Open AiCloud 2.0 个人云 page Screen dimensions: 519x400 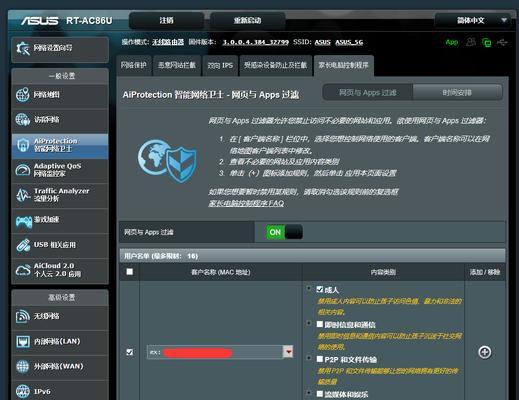[x=60, y=270]
